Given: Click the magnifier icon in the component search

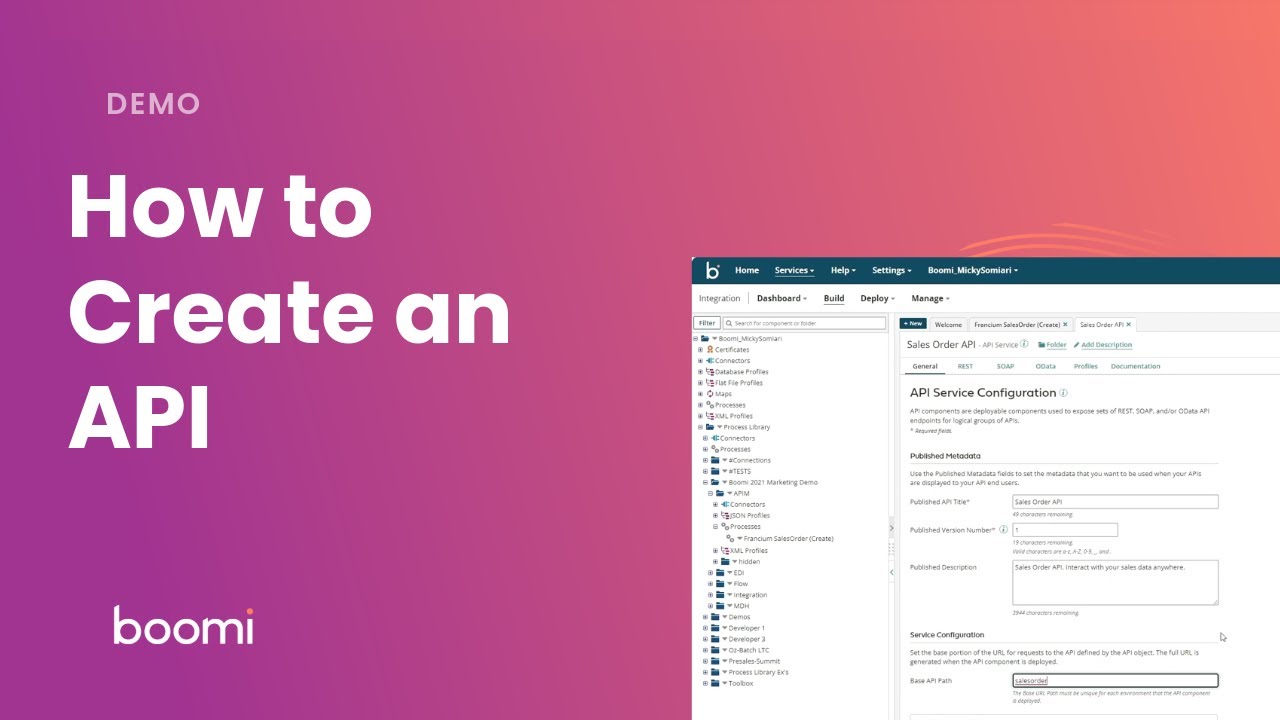Looking at the screenshot, I should point(730,323).
